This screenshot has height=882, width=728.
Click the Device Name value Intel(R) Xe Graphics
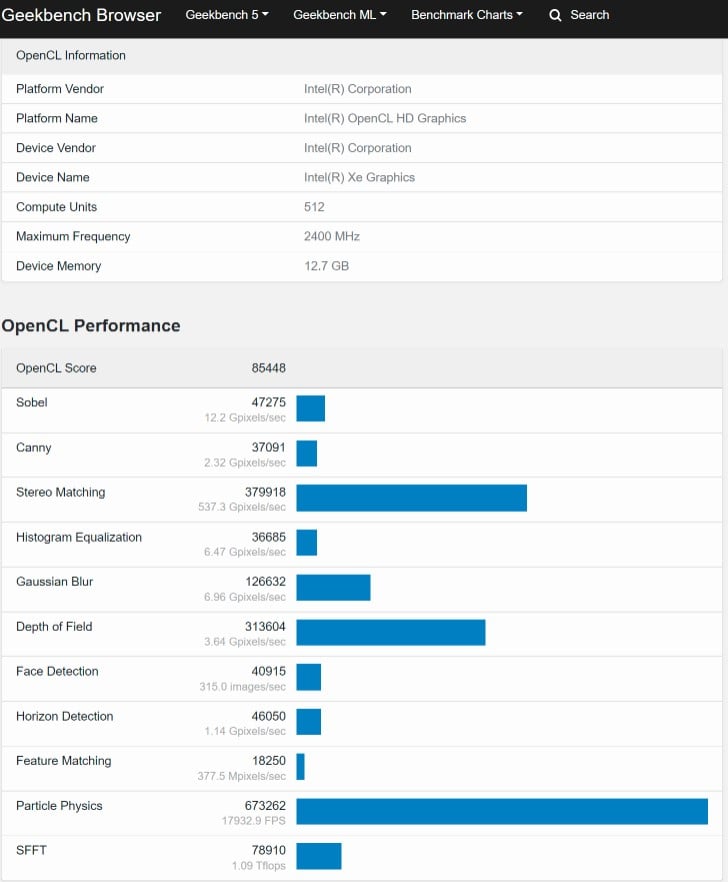pyautogui.click(x=359, y=177)
